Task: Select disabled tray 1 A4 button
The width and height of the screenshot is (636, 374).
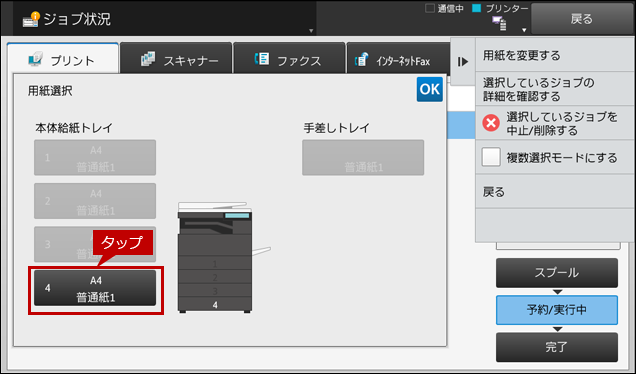Action: 95,158
